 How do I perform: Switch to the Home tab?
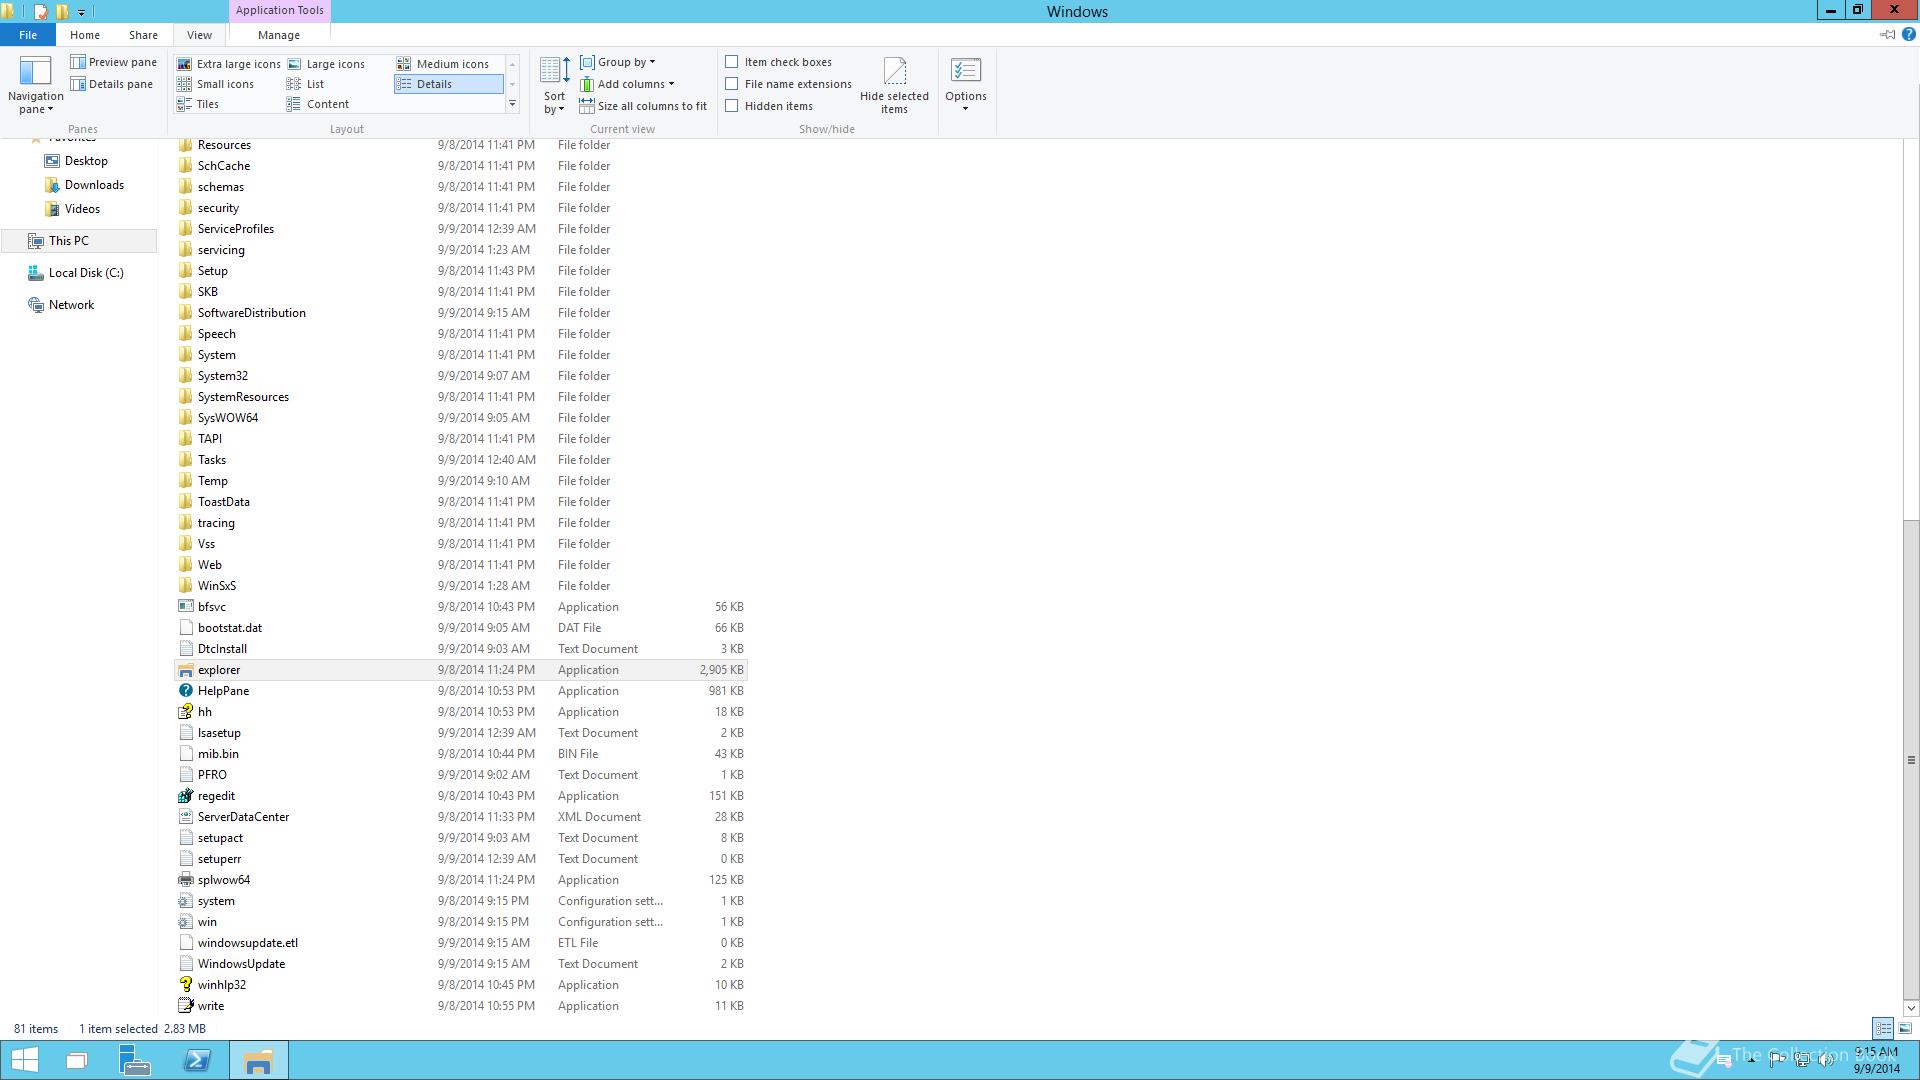[x=85, y=35]
